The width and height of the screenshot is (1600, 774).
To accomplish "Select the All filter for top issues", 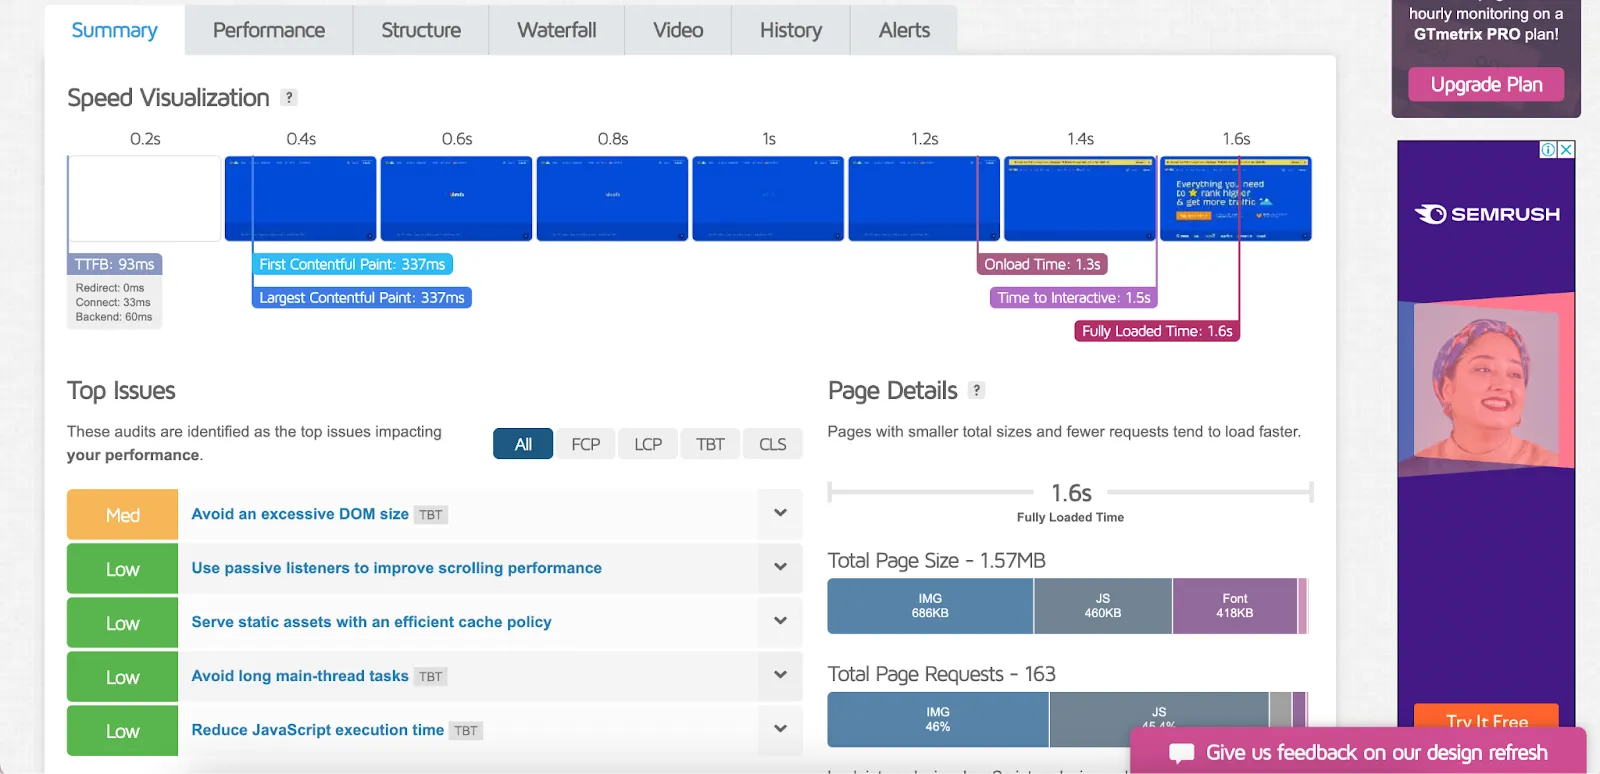I will click(522, 444).
